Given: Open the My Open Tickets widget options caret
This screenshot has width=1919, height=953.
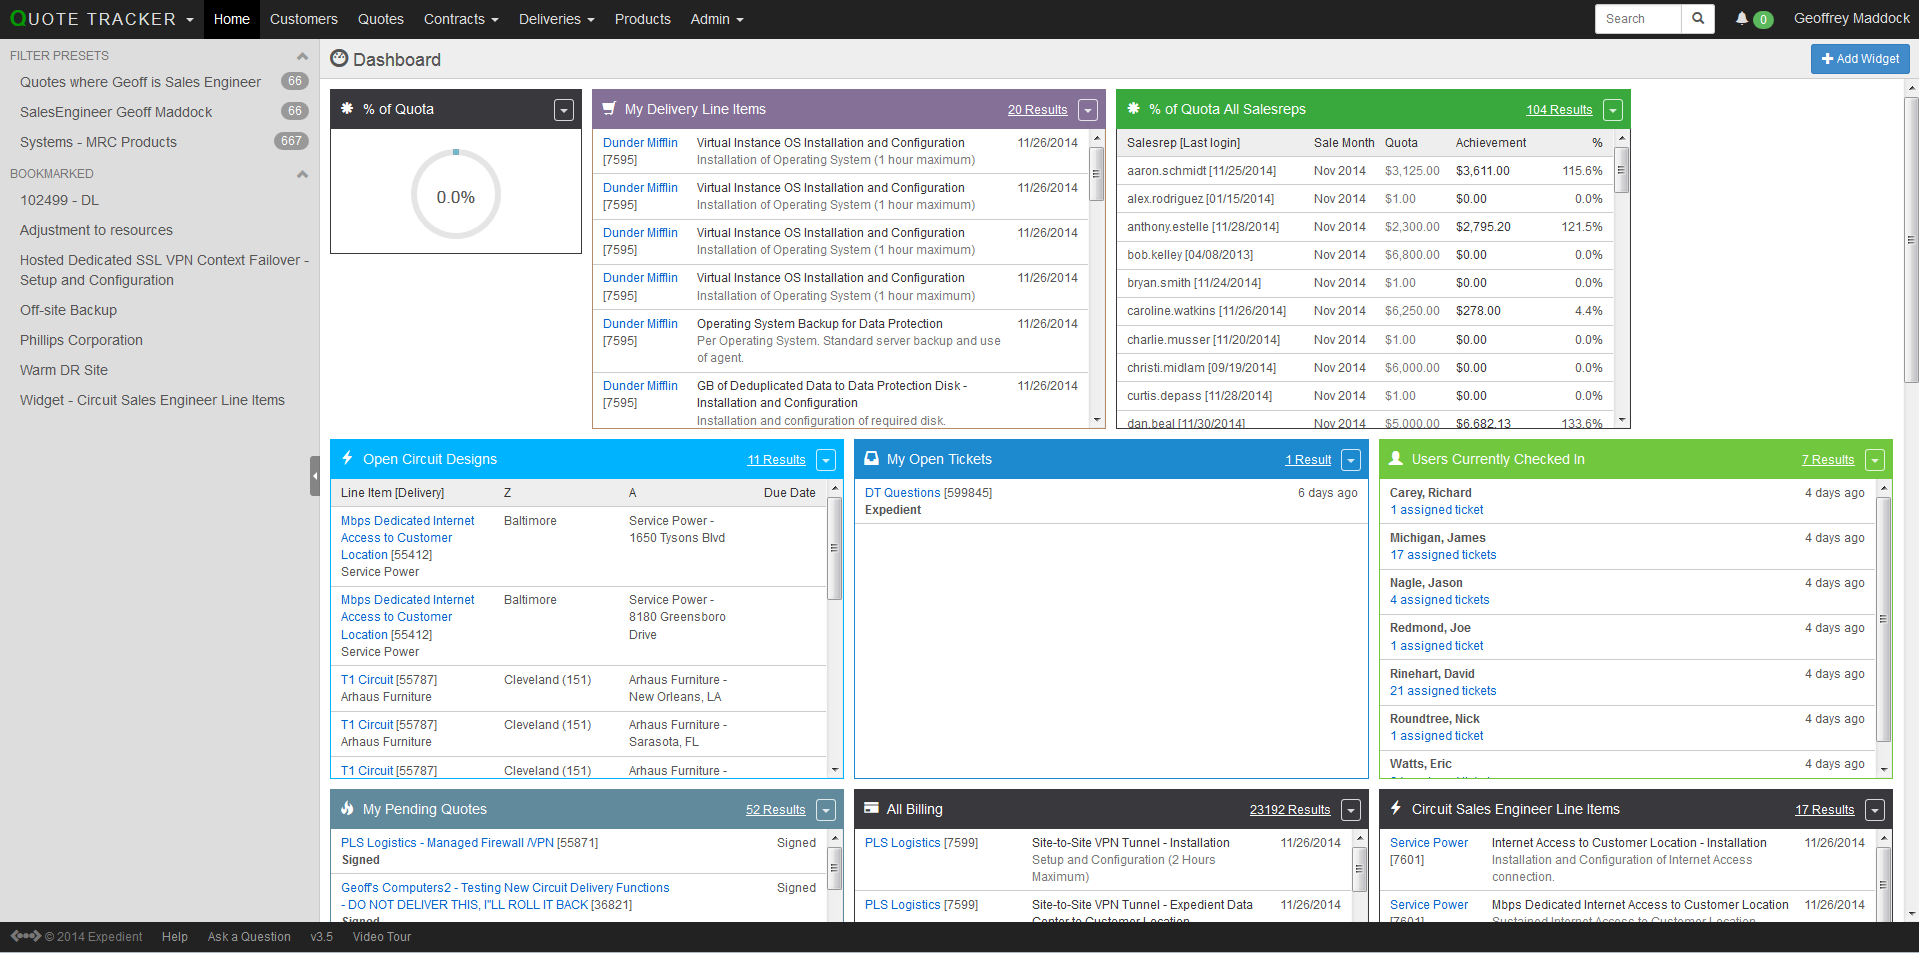Looking at the screenshot, I should [x=1351, y=459].
